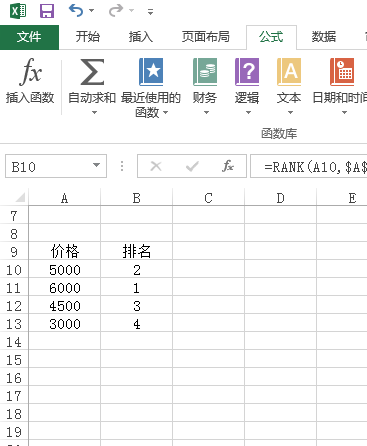367x446 pixels.
Task: Select row 9 header
Action: click(14, 252)
